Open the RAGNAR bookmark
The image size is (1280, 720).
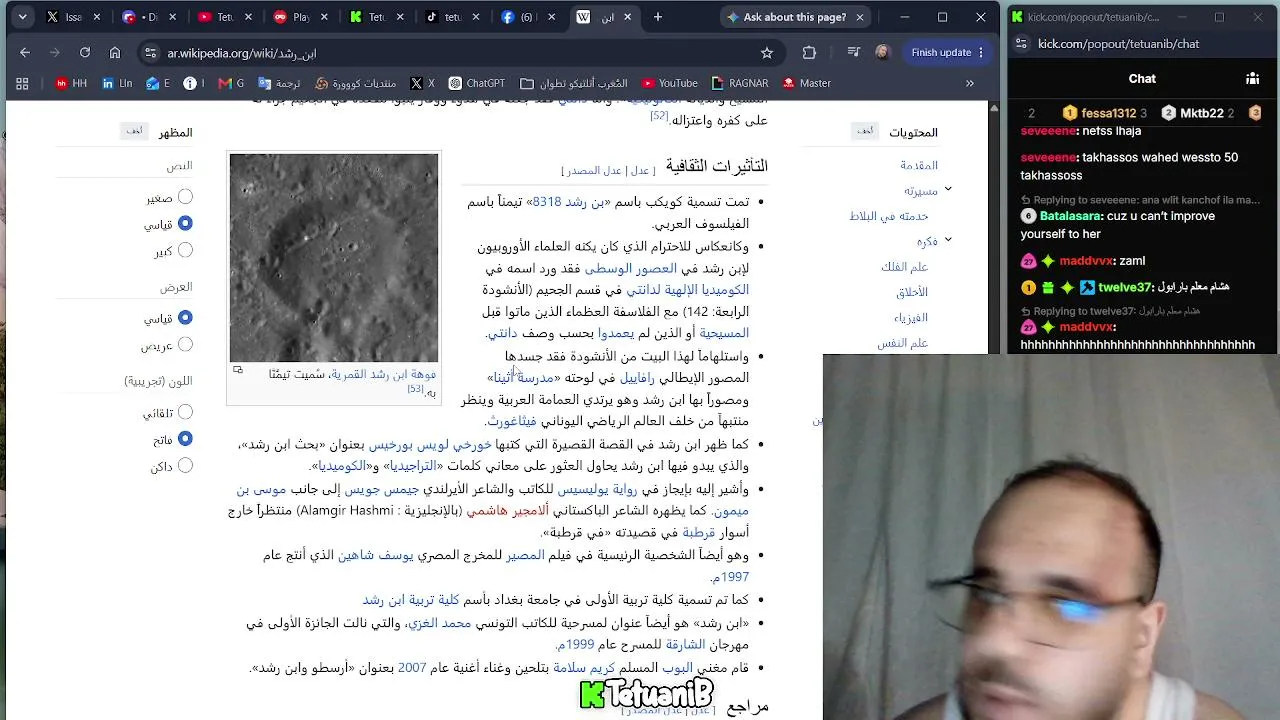740,83
